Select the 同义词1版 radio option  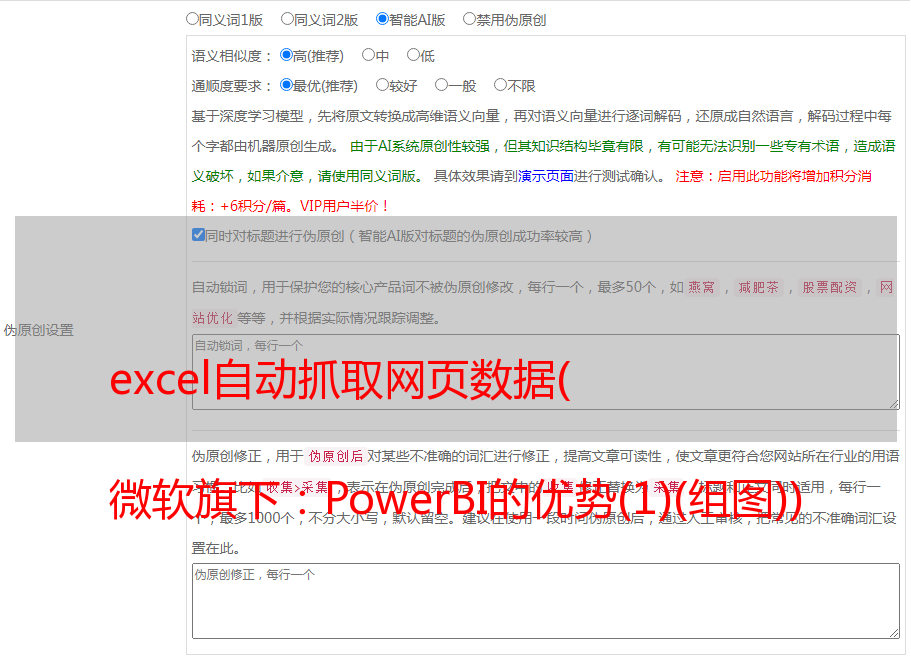[x=192, y=19]
